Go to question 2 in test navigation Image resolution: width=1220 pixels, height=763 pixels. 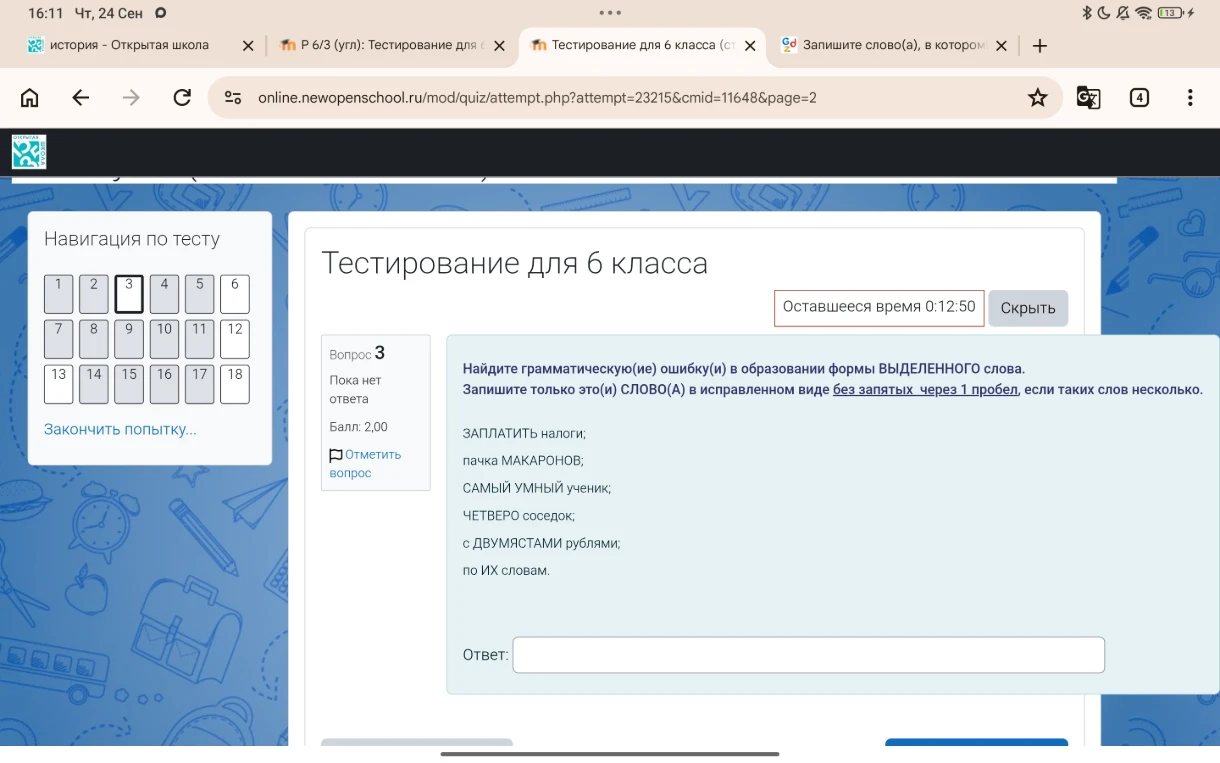pyautogui.click(x=94, y=294)
